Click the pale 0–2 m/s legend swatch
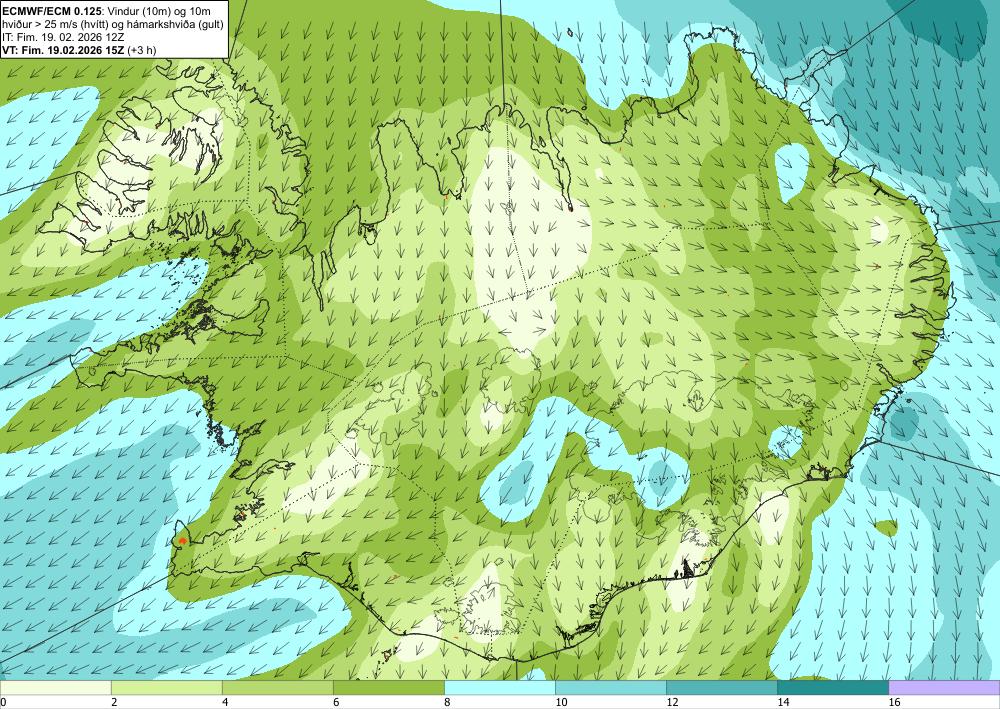 click(x=55, y=687)
